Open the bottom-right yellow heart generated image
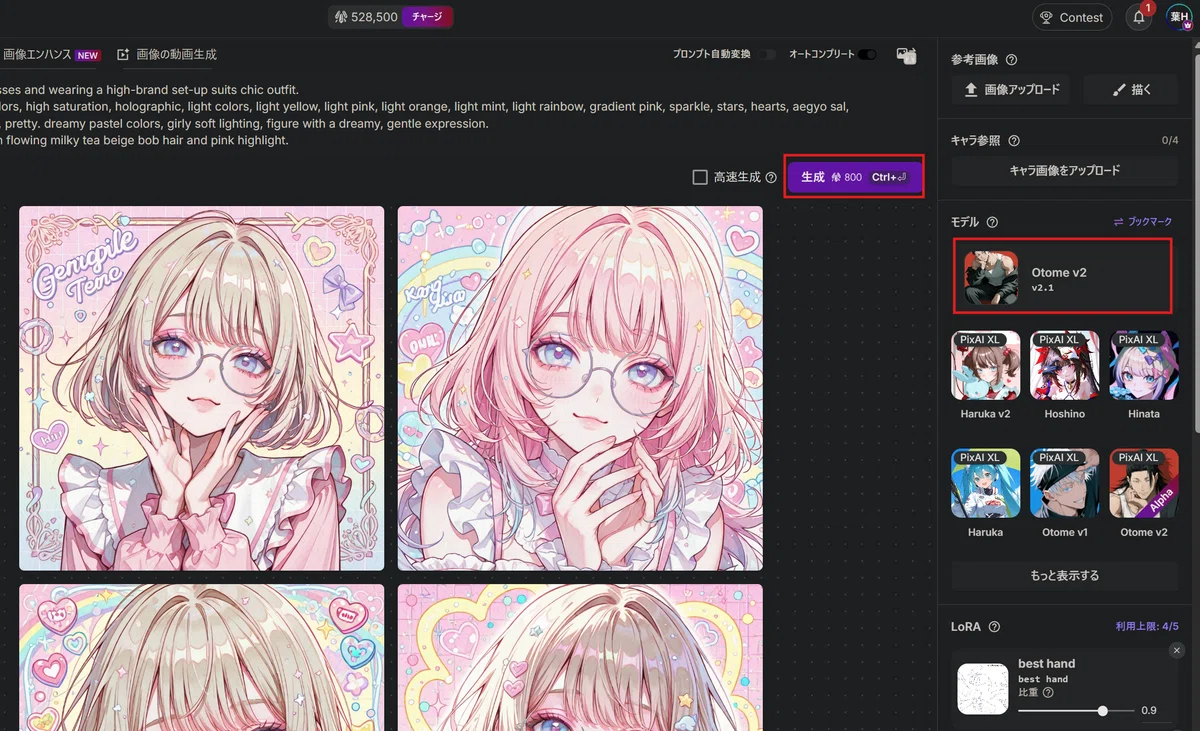 coord(580,657)
